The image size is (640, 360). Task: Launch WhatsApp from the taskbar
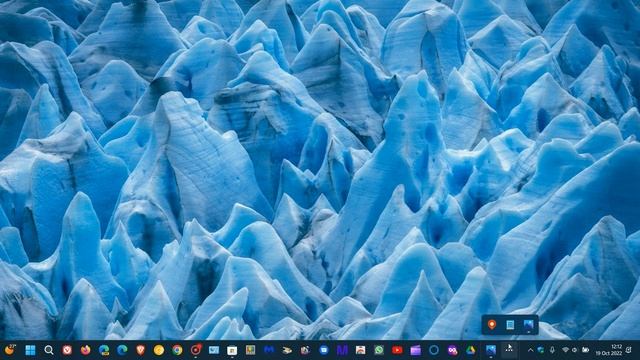pyautogui.click(x=379, y=350)
